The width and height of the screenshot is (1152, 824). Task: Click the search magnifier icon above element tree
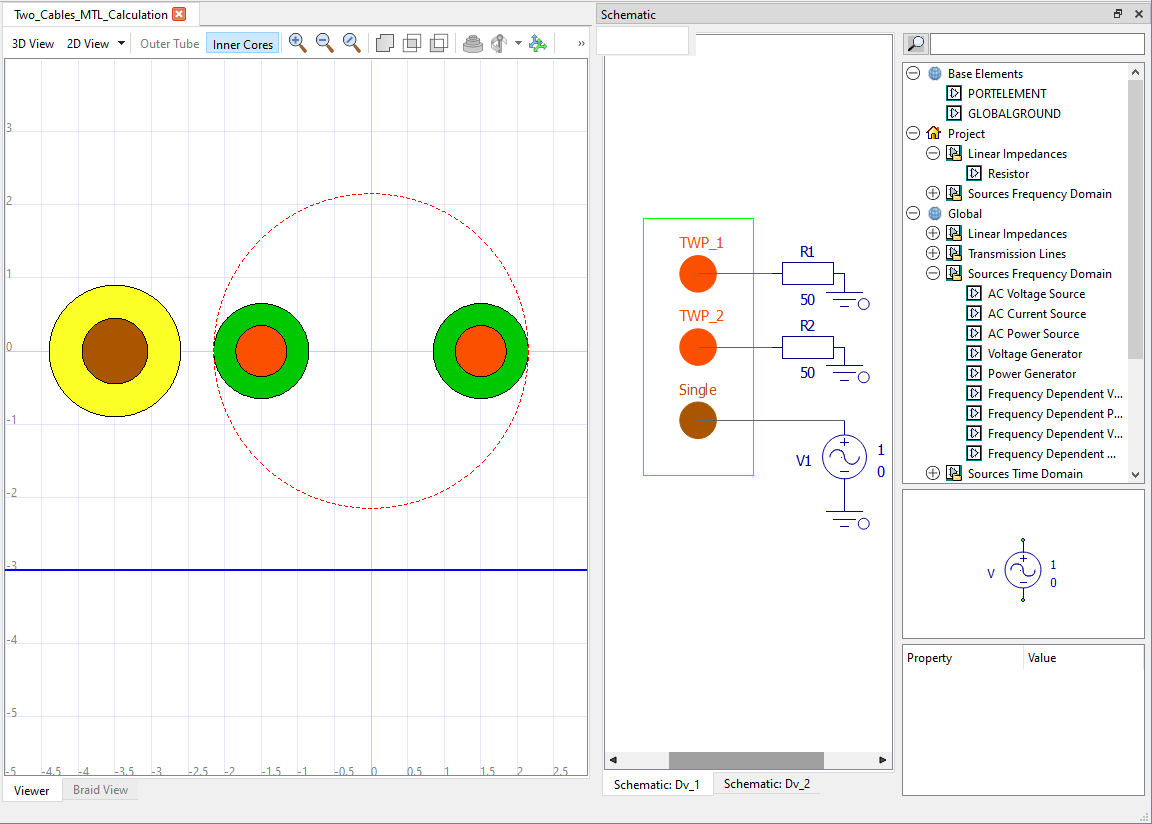pyautogui.click(x=915, y=44)
